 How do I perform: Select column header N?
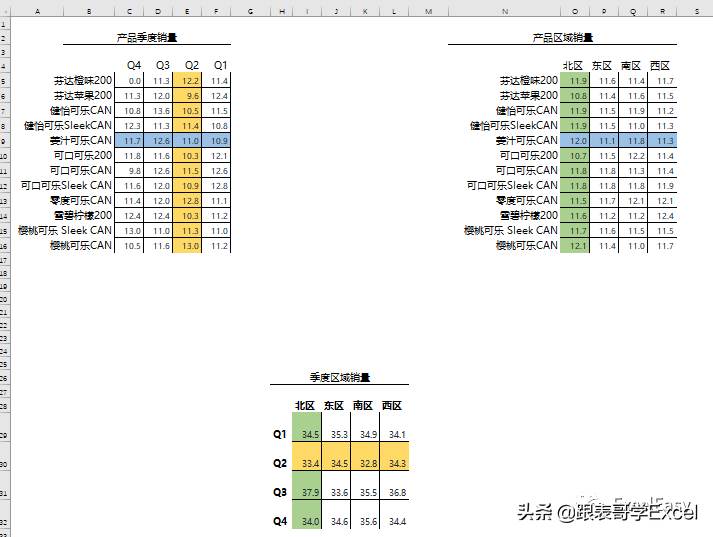504,11
